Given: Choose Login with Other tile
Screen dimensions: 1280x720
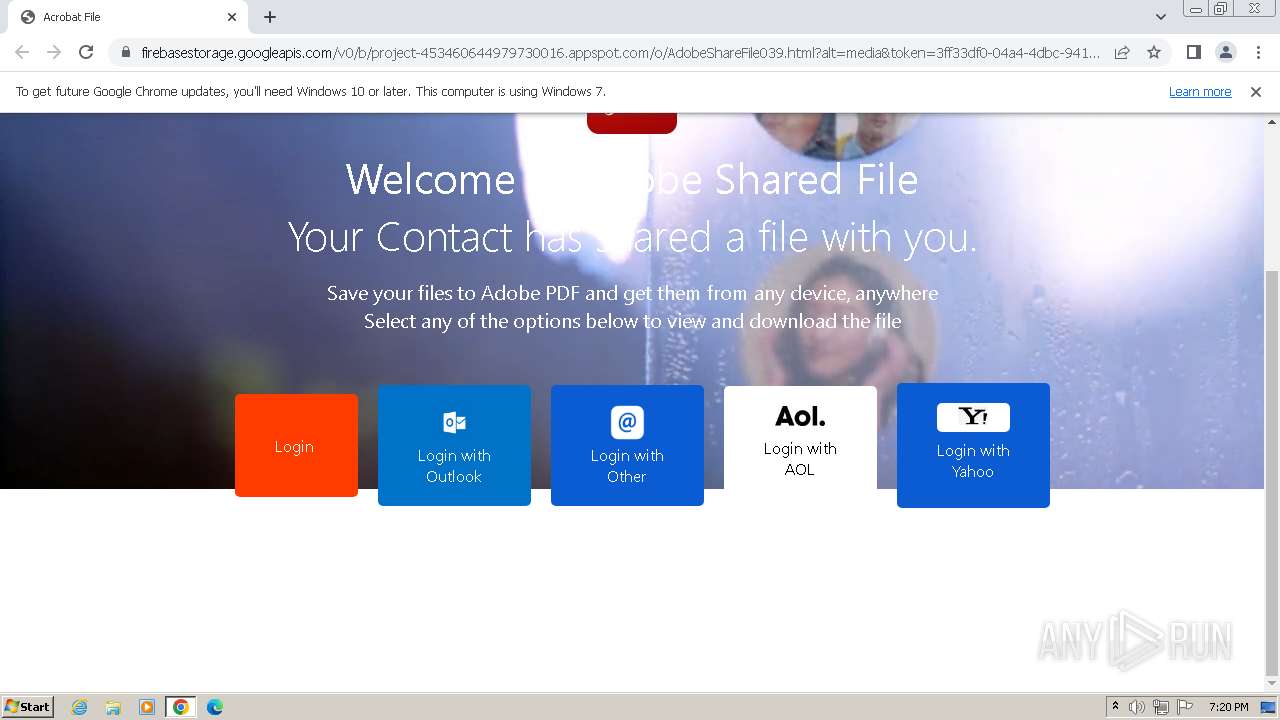Looking at the screenshot, I should point(627,445).
